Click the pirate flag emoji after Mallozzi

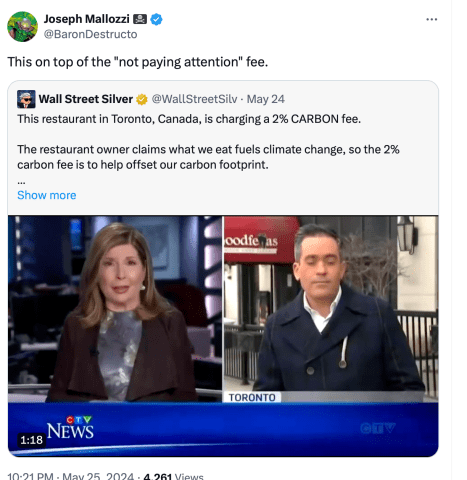(140, 19)
